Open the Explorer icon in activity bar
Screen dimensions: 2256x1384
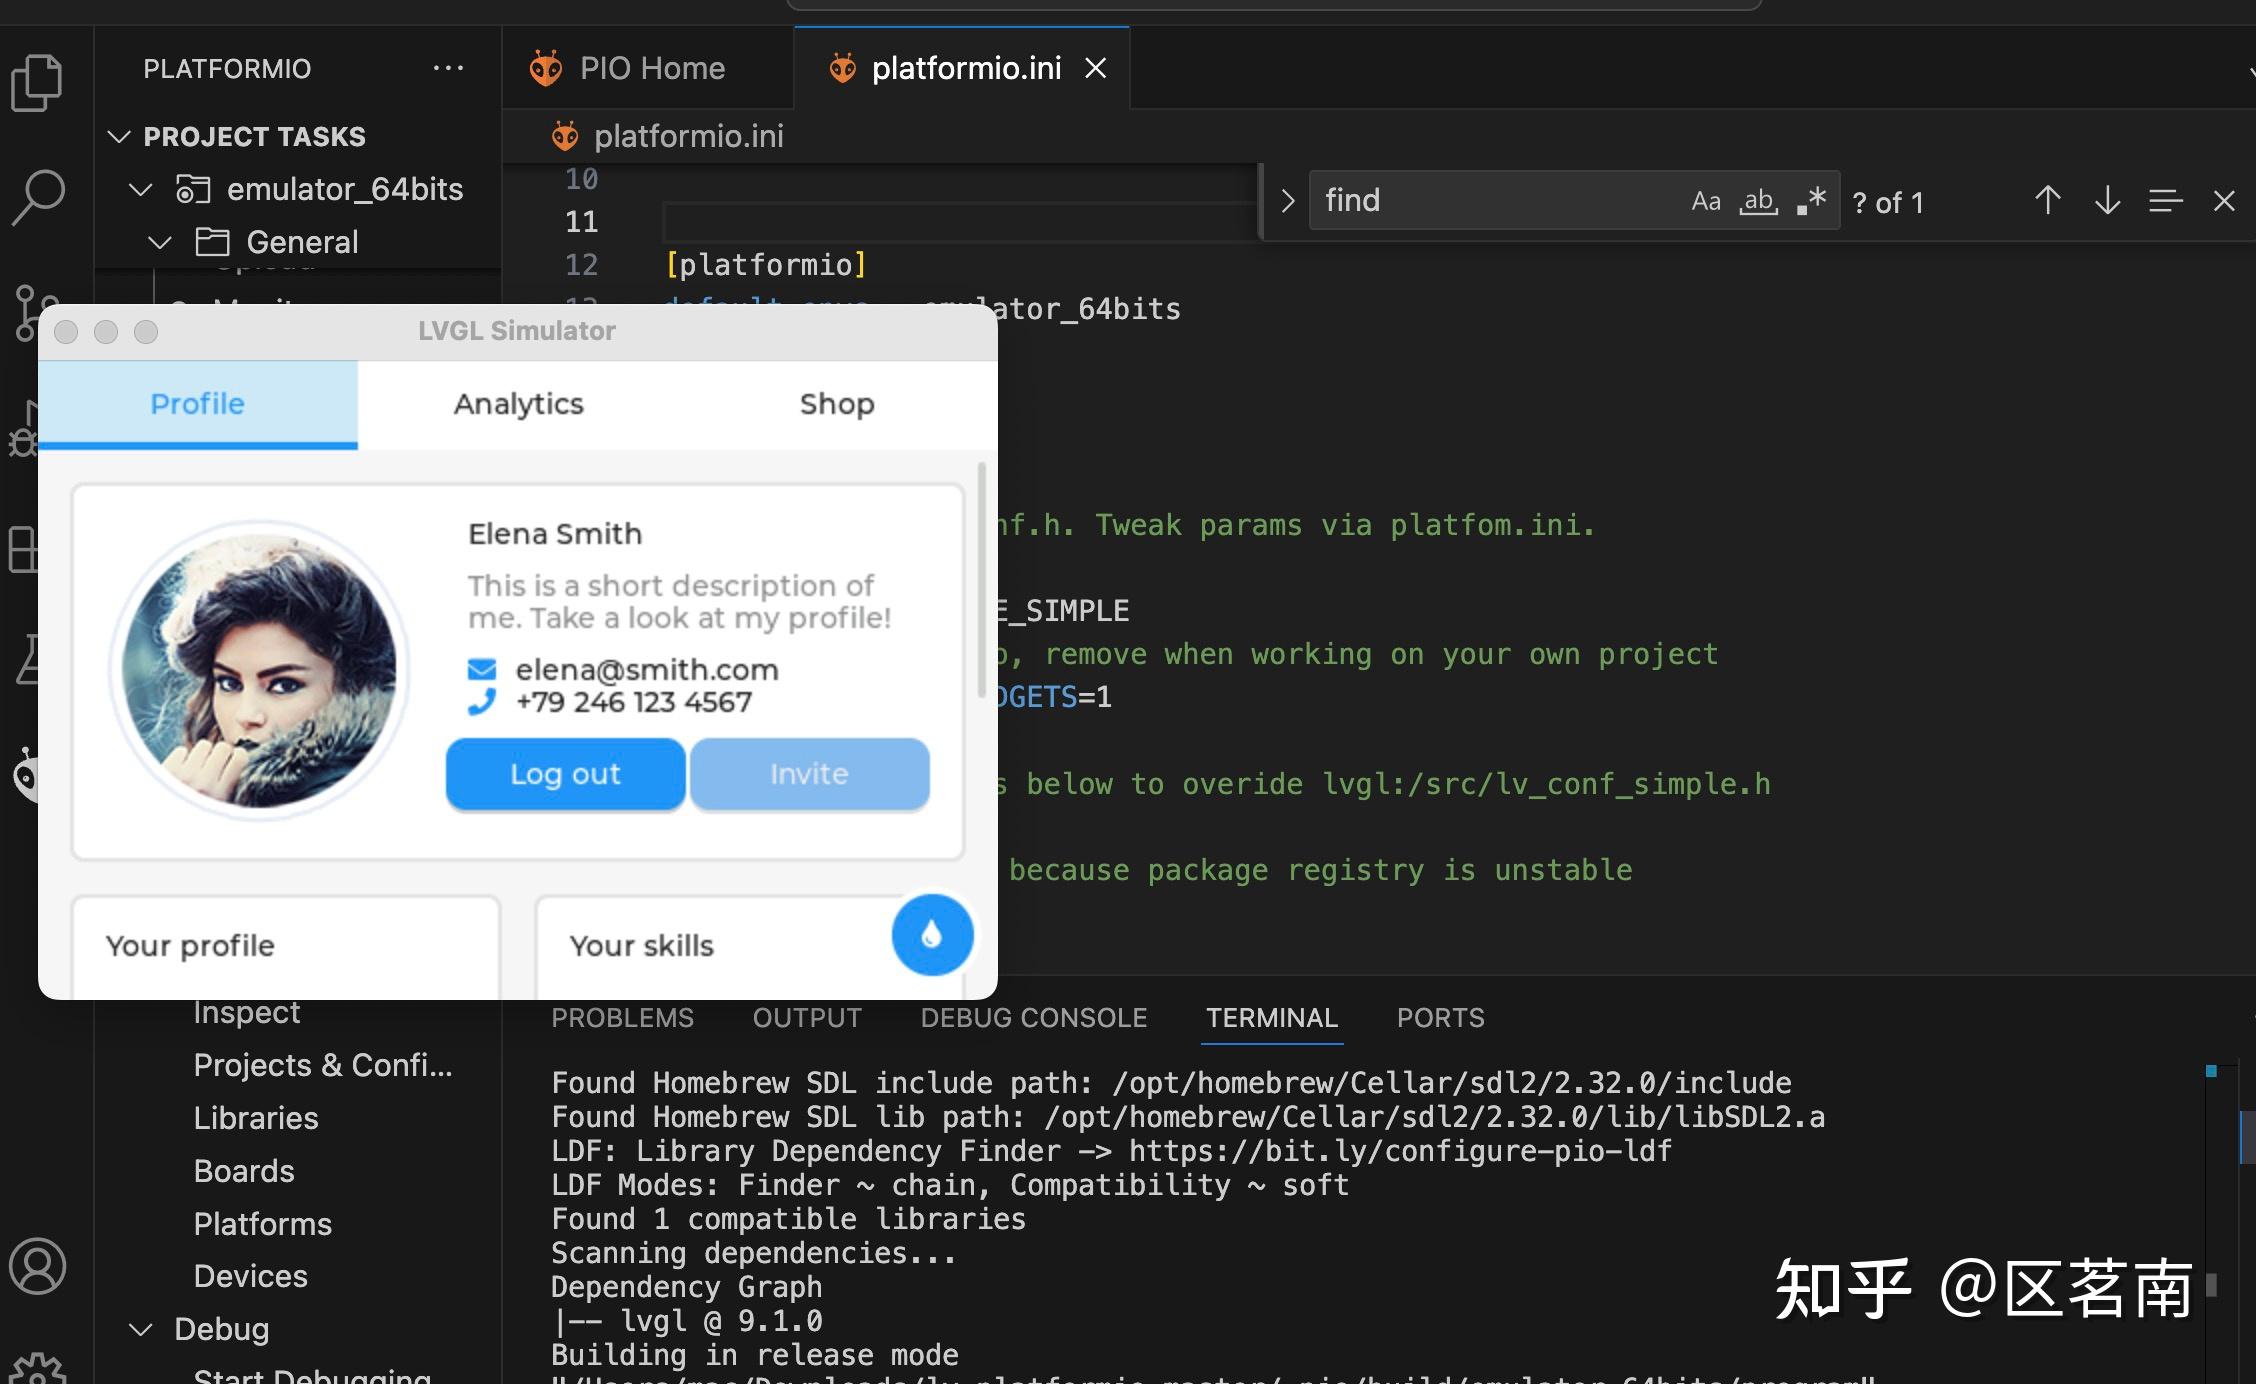pyautogui.click(x=37, y=82)
